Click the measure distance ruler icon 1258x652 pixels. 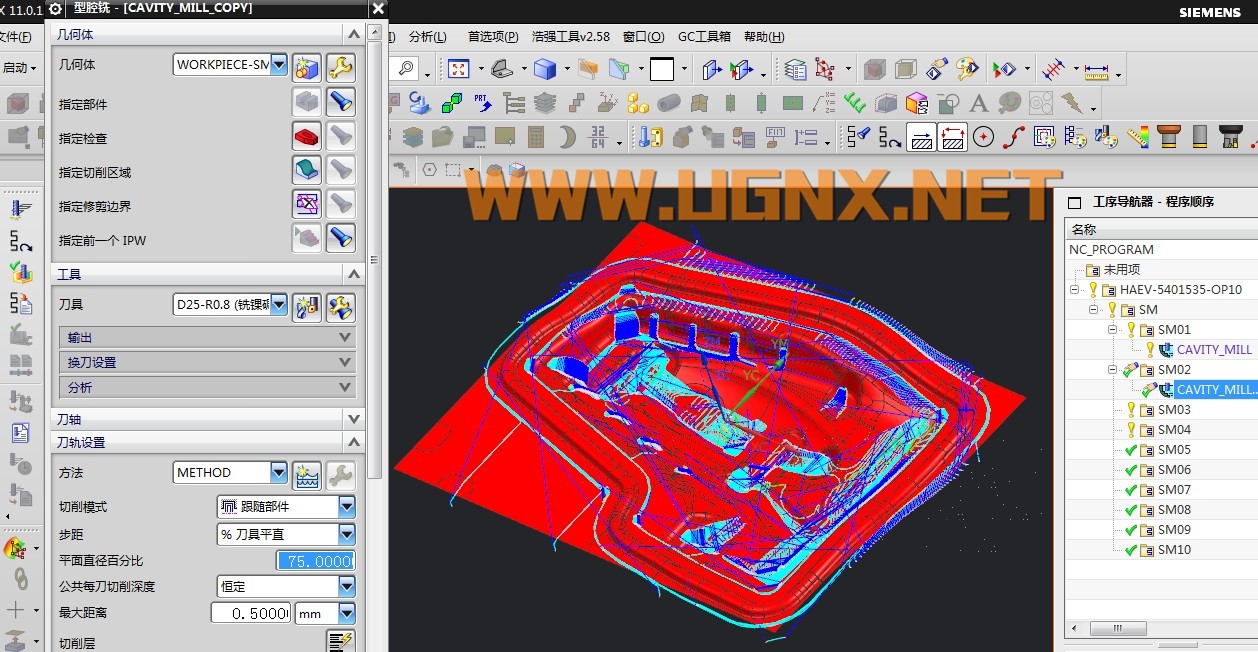click(1097, 71)
